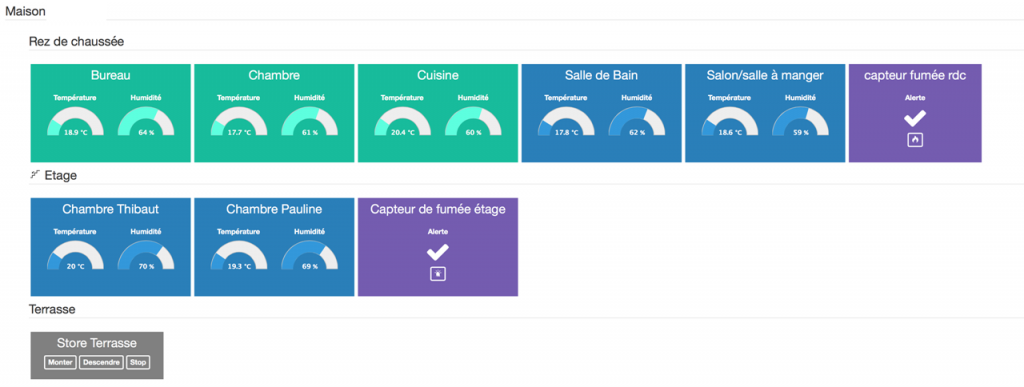The height and width of the screenshot is (387, 1024).
Task: Click the 19.3 °C value in Chambre Pauline
Action: point(238,266)
